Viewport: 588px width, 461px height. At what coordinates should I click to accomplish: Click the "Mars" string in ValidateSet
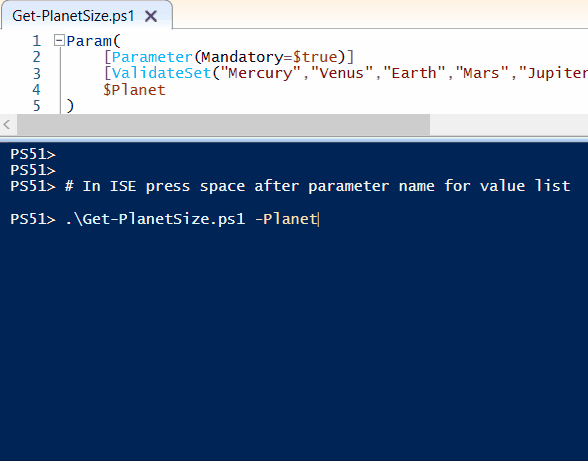[x=482, y=73]
